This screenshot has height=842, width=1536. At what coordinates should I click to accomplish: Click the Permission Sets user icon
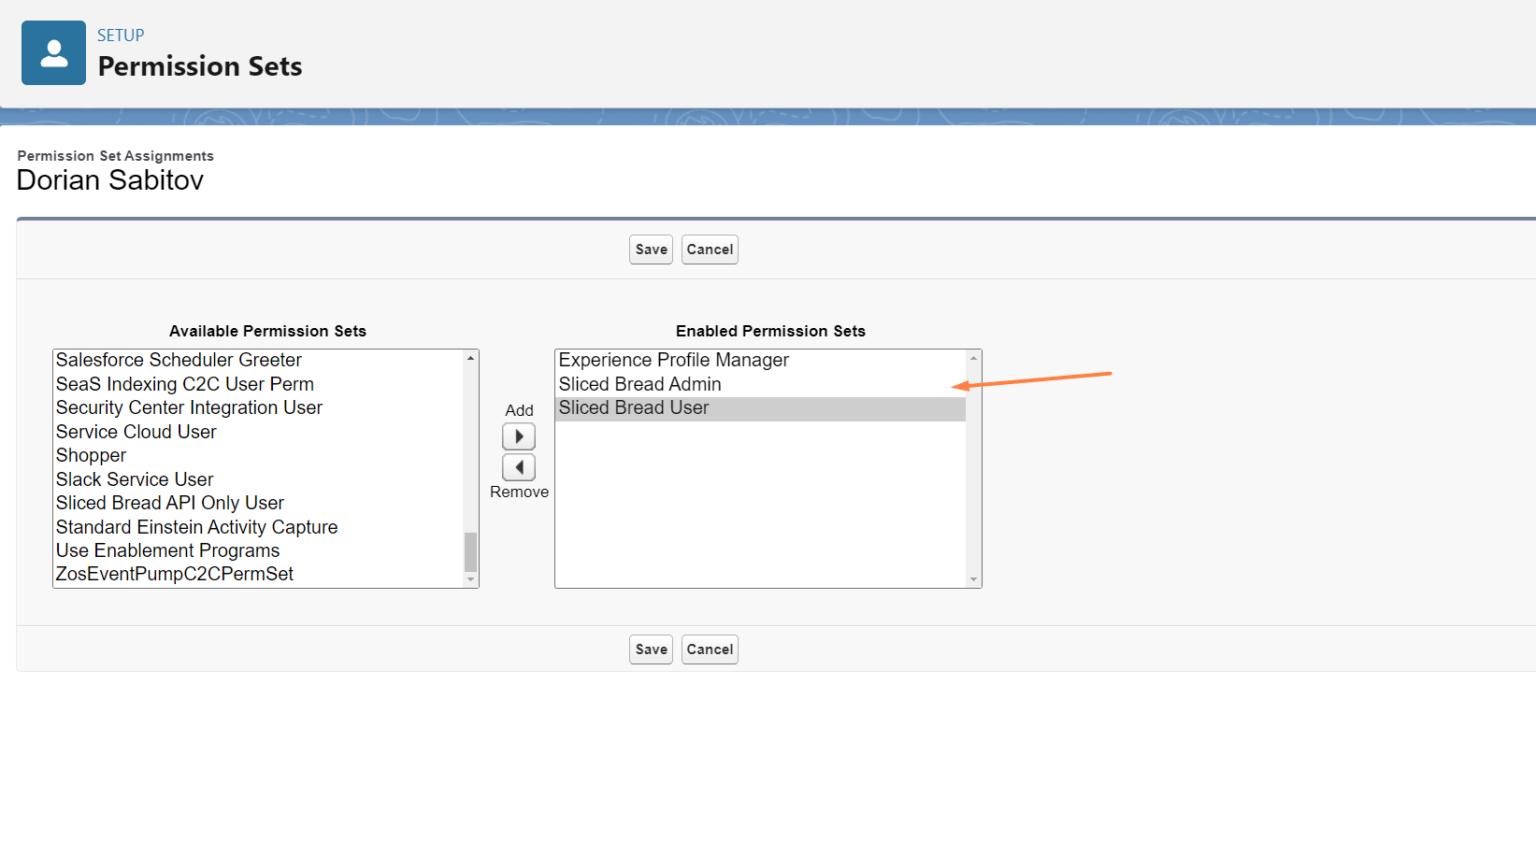pyautogui.click(x=53, y=53)
